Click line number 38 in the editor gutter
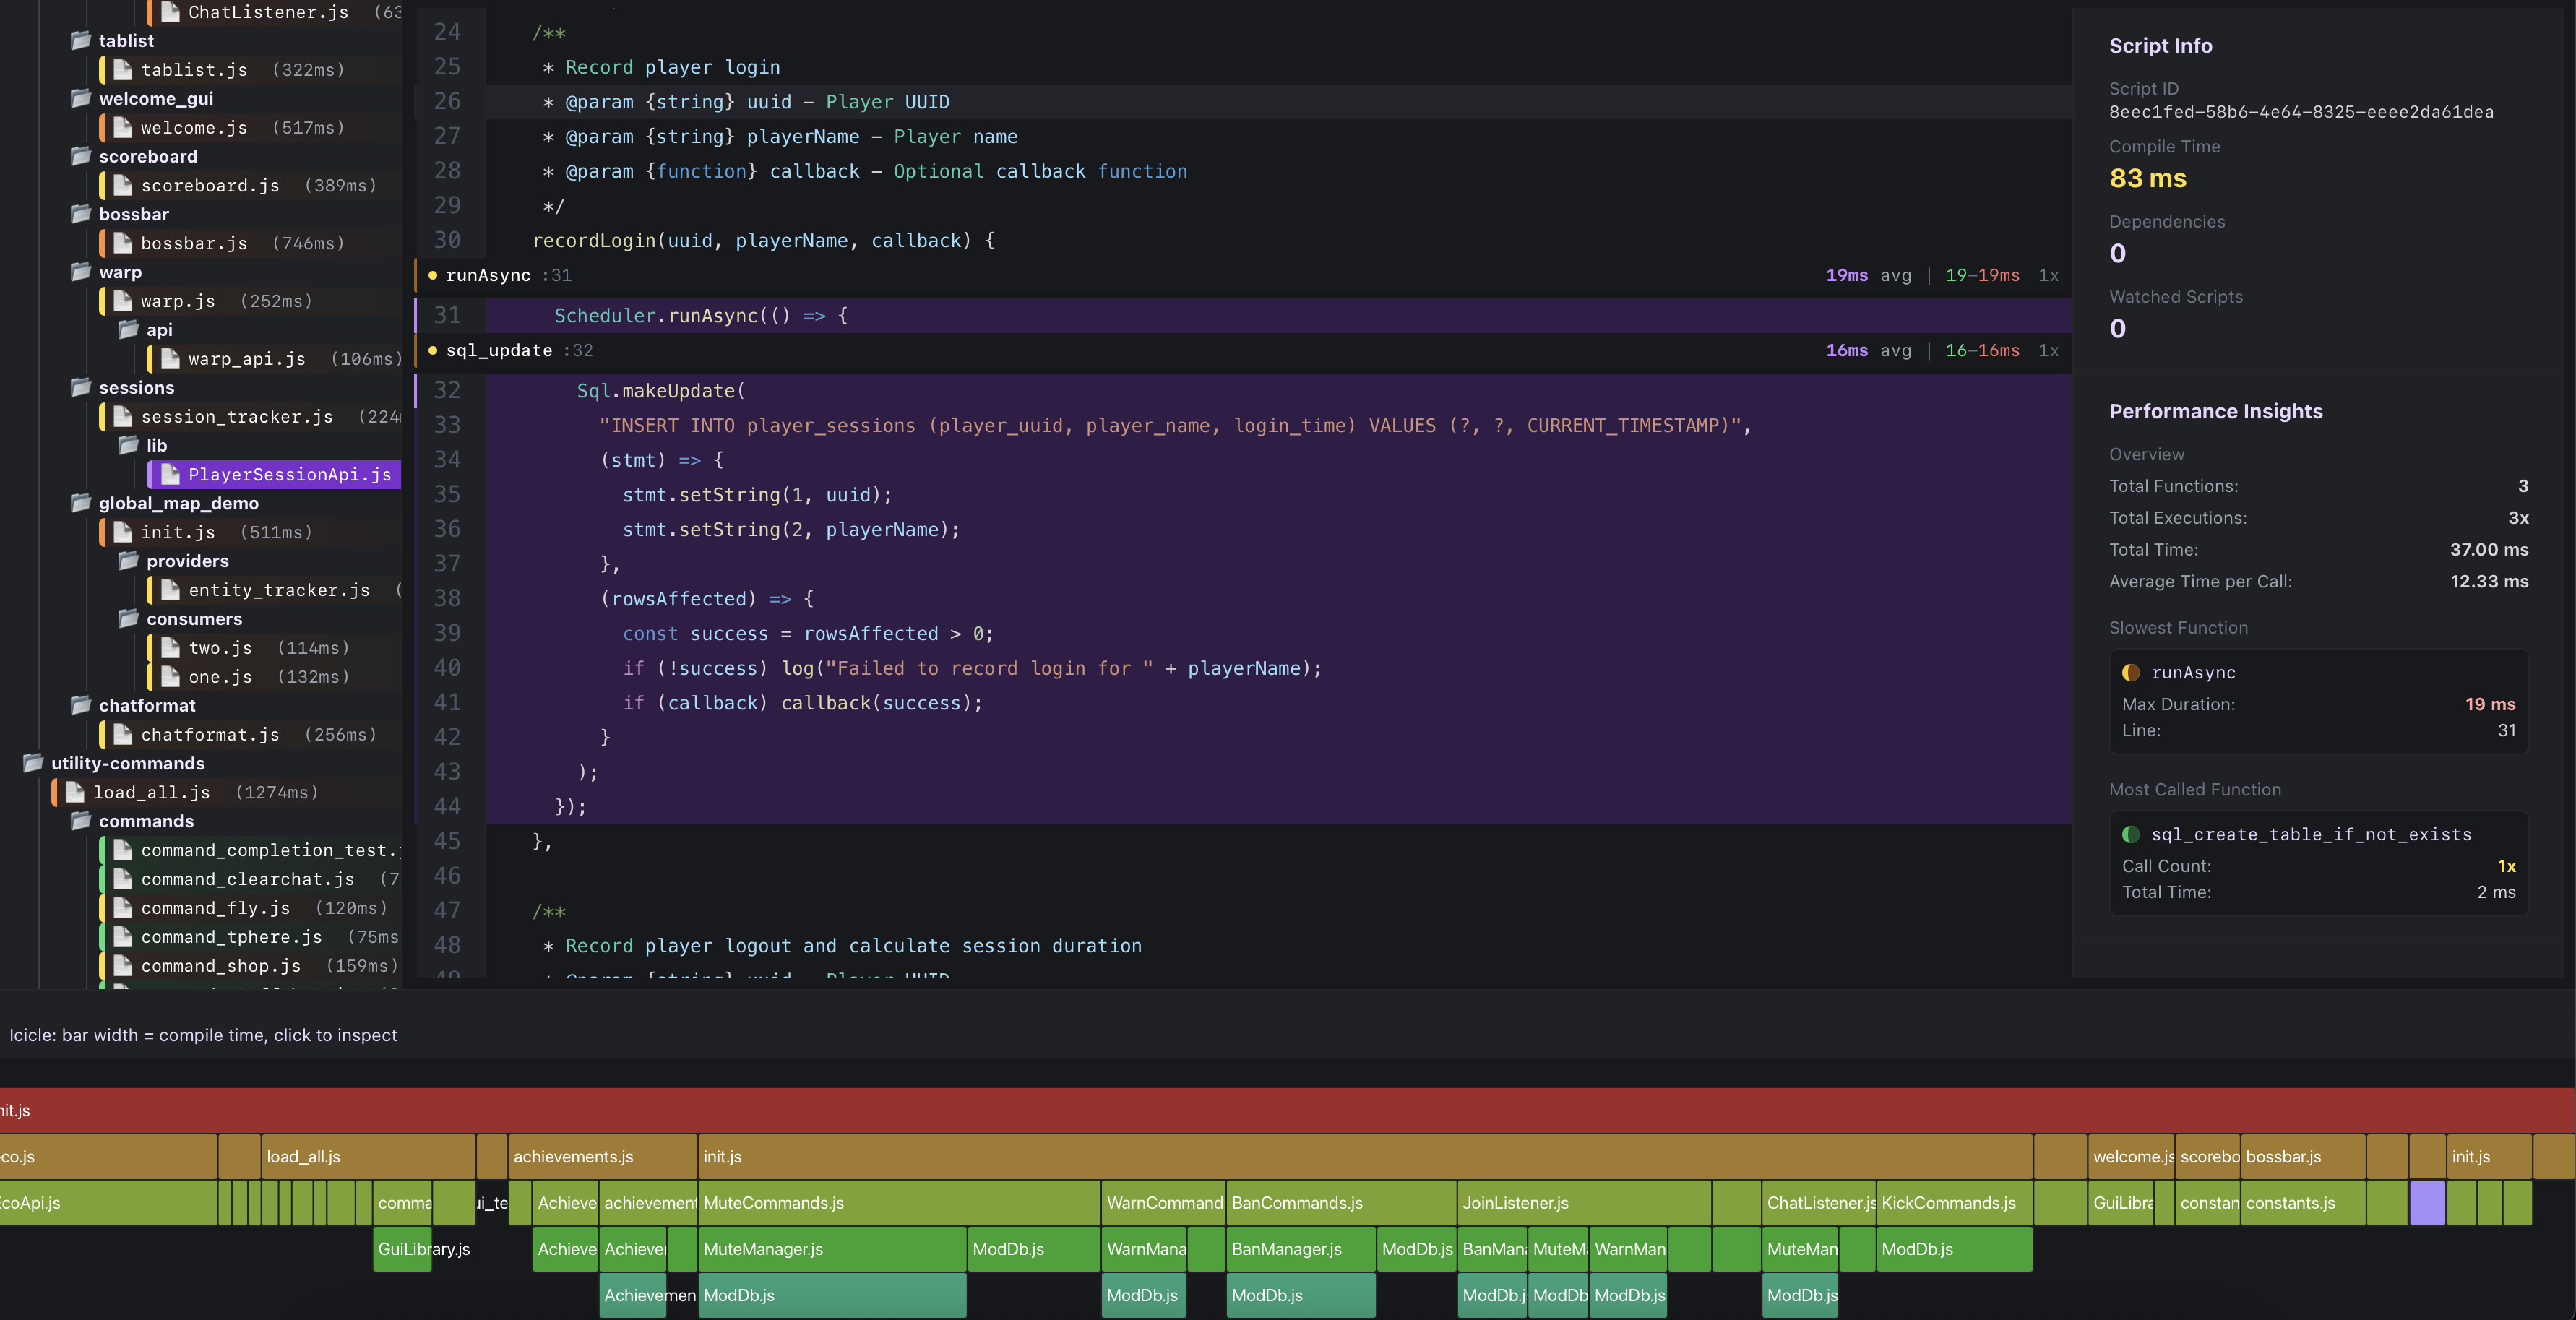The image size is (2576, 1320). (x=447, y=599)
